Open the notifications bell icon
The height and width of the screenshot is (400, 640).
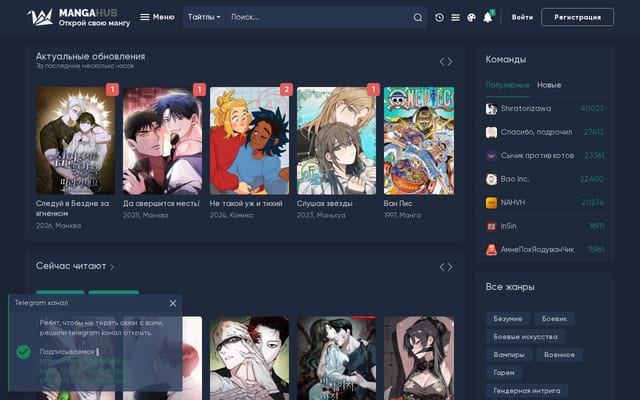488,17
